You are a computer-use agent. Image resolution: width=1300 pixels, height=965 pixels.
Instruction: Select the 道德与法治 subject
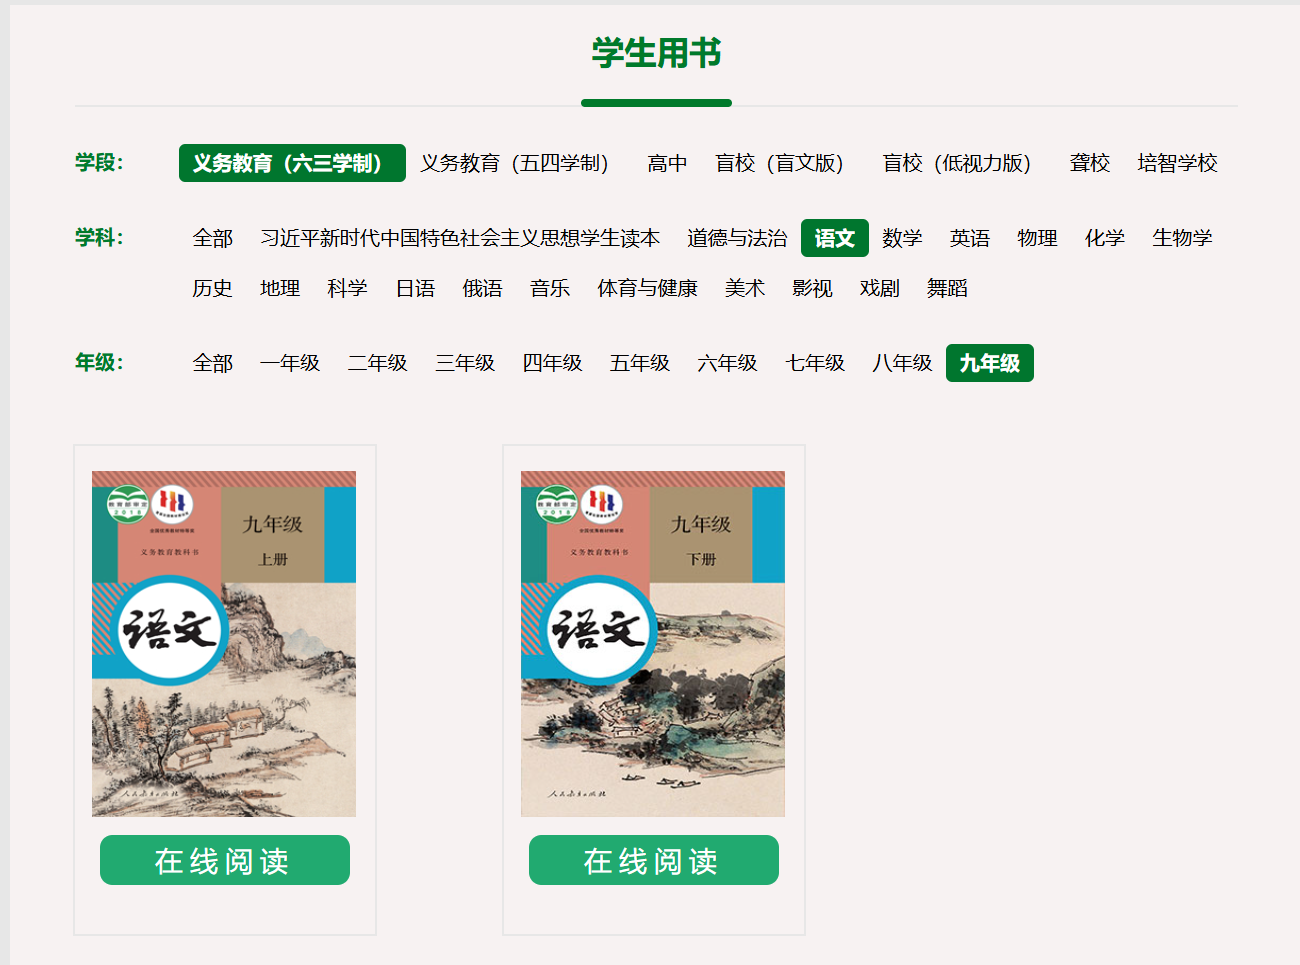click(x=737, y=238)
